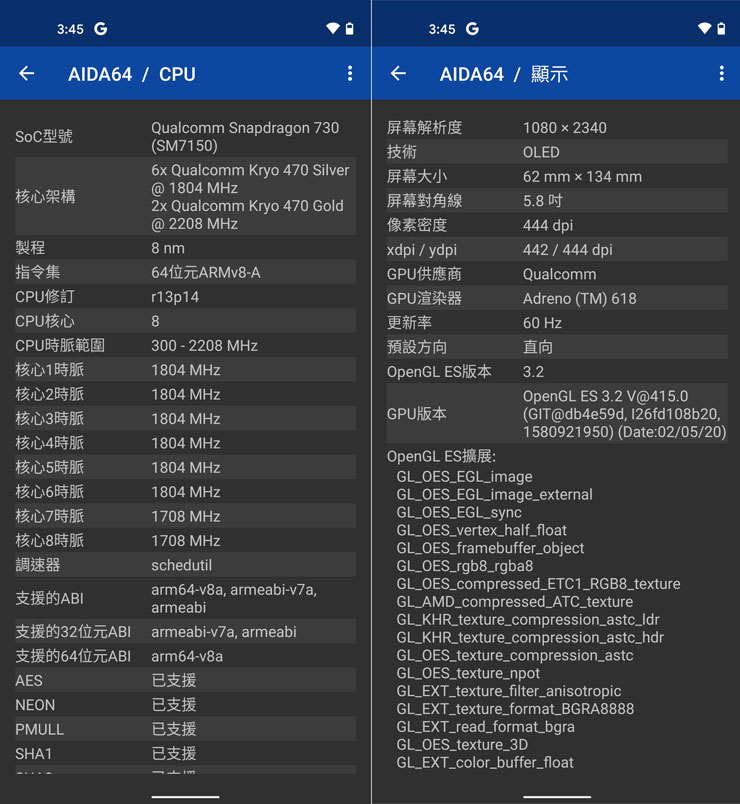Select the 核心4時脈 row

(x=185, y=443)
